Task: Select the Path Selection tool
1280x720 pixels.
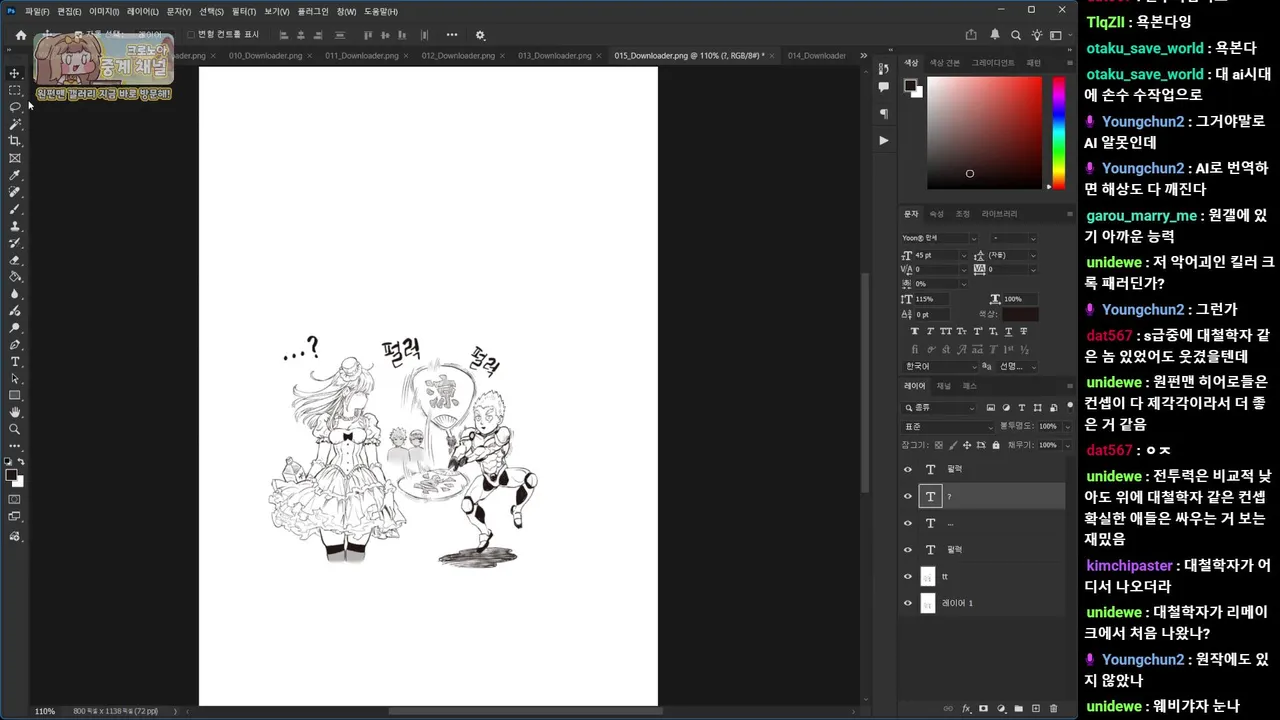Action: (14, 378)
